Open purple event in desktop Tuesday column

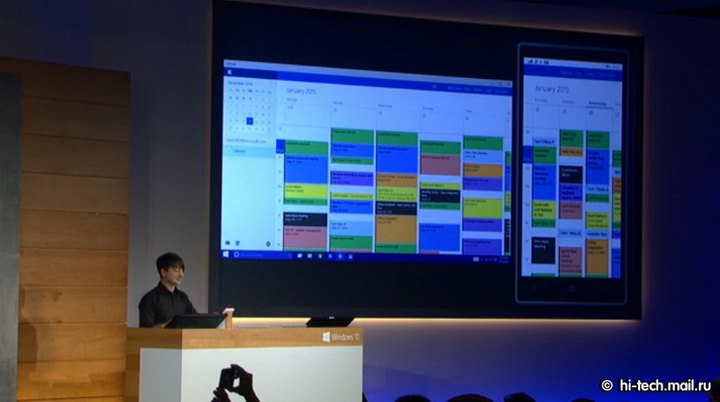pyautogui.click(x=352, y=178)
